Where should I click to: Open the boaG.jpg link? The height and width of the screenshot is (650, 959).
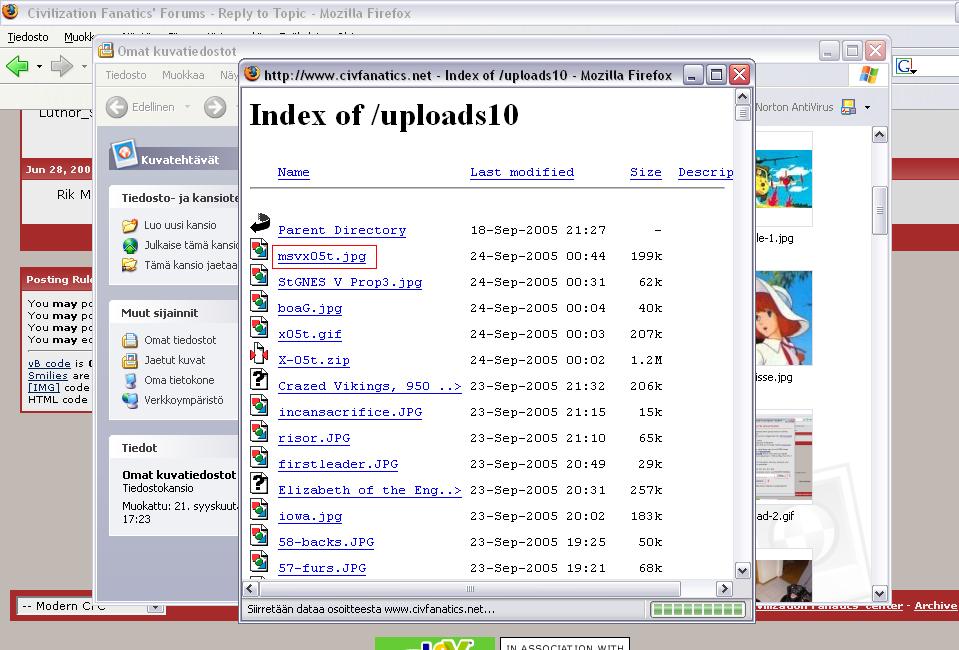point(309,308)
